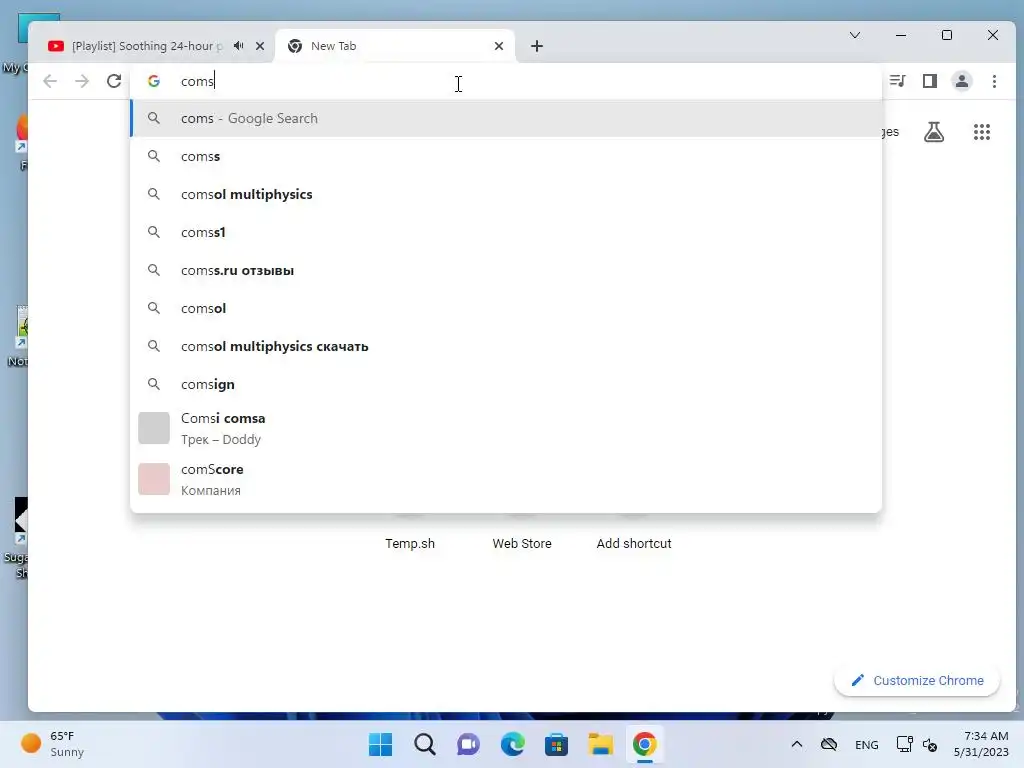Screen dimensions: 1024x768
Task: Open network display tray icon
Action: 904,744
